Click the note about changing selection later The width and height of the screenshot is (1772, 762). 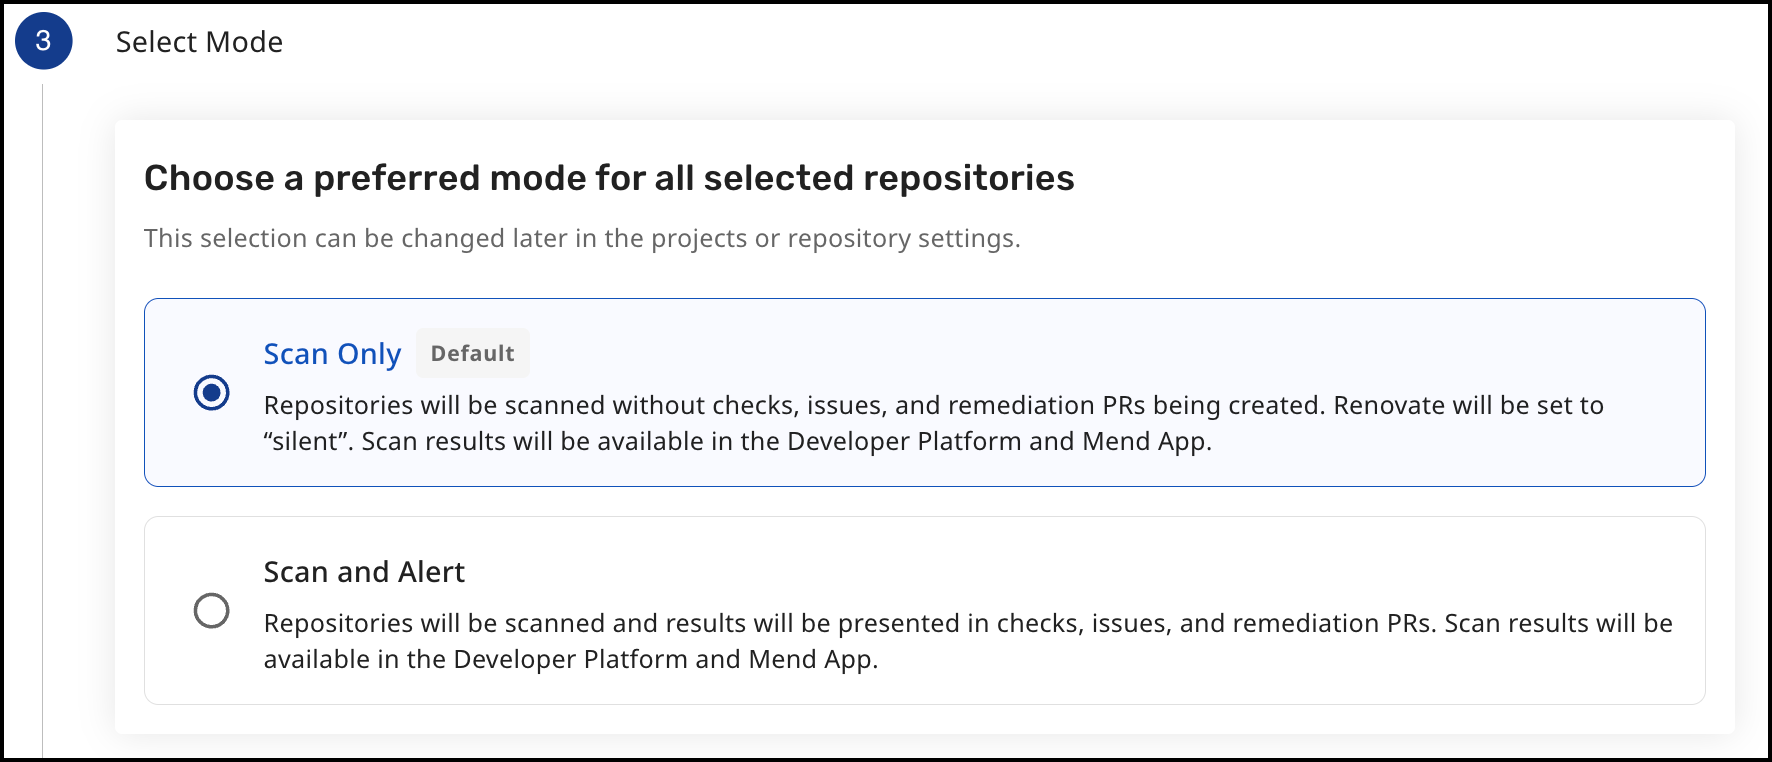pyautogui.click(x=581, y=239)
